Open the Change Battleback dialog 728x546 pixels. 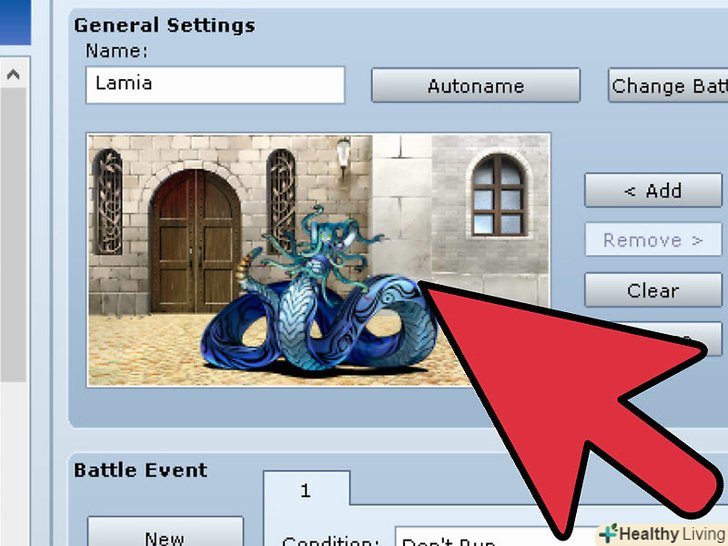(x=668, y=85)
